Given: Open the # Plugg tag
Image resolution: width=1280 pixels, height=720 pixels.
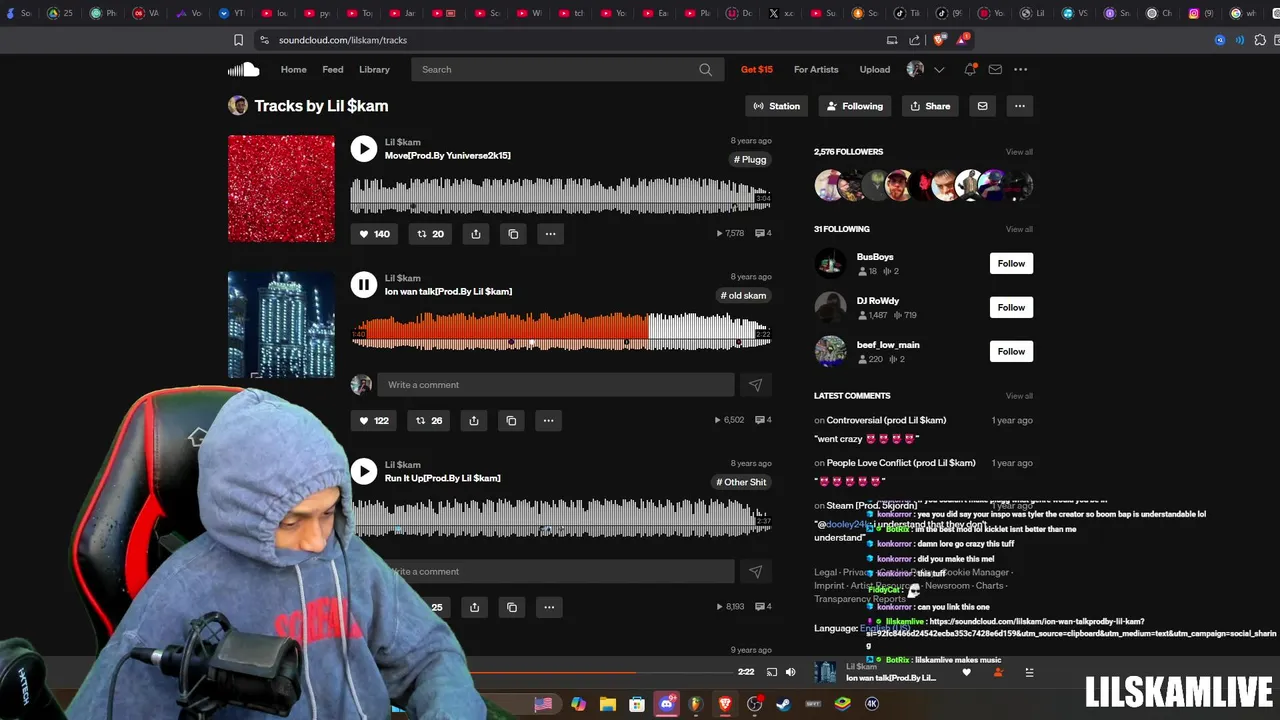Looking at the screenshot, I should click(x=750, y=159).
